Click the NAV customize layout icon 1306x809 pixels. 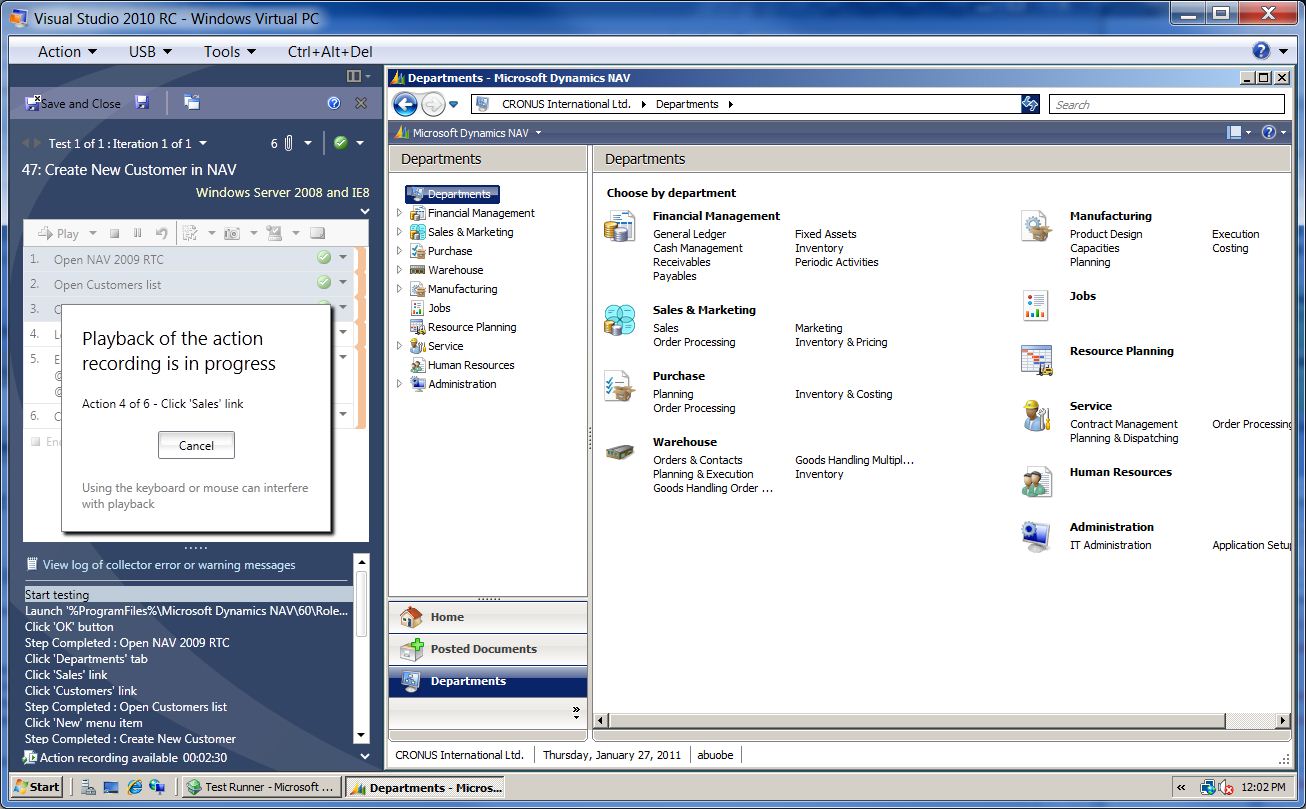click(1234, 132)
